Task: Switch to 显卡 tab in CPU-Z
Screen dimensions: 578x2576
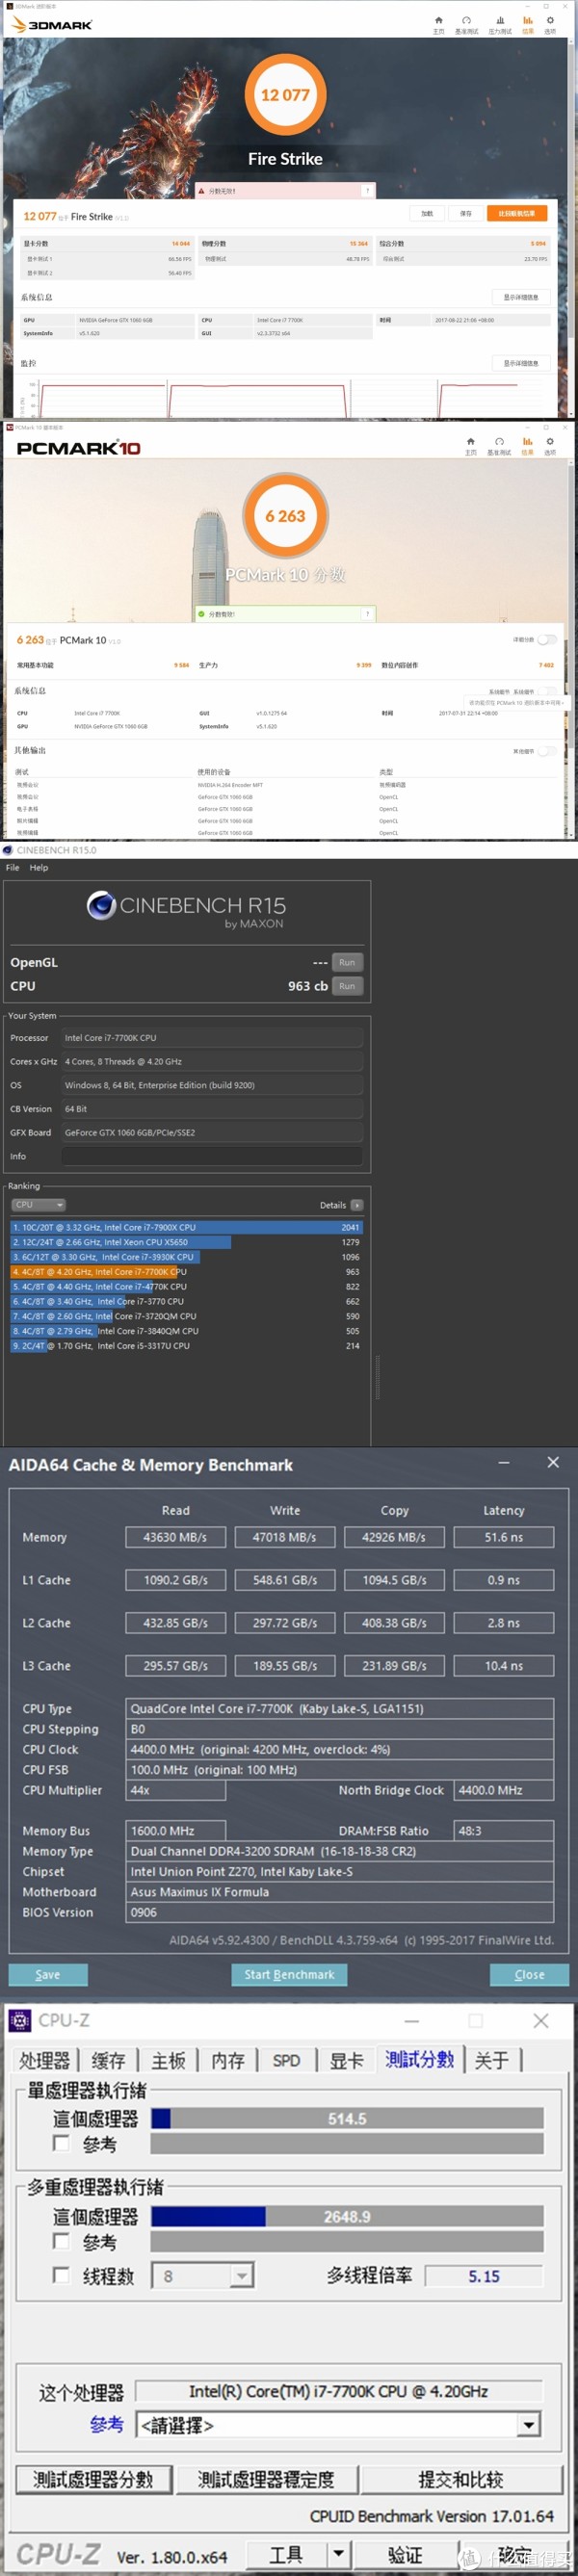Action: [x=346, y=2061]
